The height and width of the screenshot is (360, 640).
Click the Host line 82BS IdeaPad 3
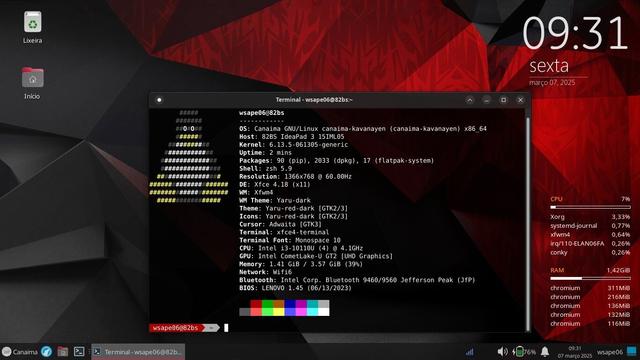[x=291, y=137]
